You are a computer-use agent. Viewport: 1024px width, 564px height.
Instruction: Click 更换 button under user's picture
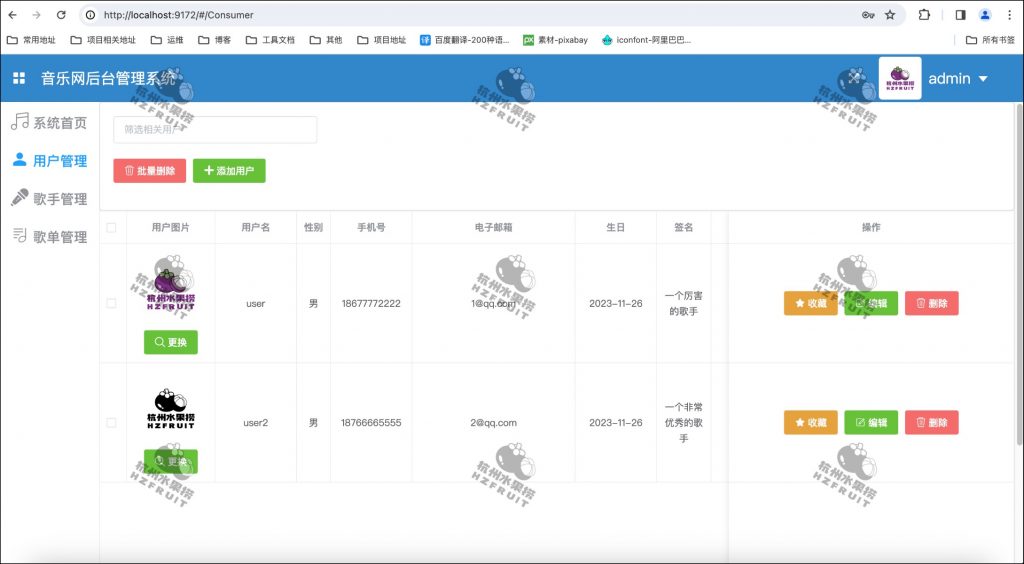point(170,342)
